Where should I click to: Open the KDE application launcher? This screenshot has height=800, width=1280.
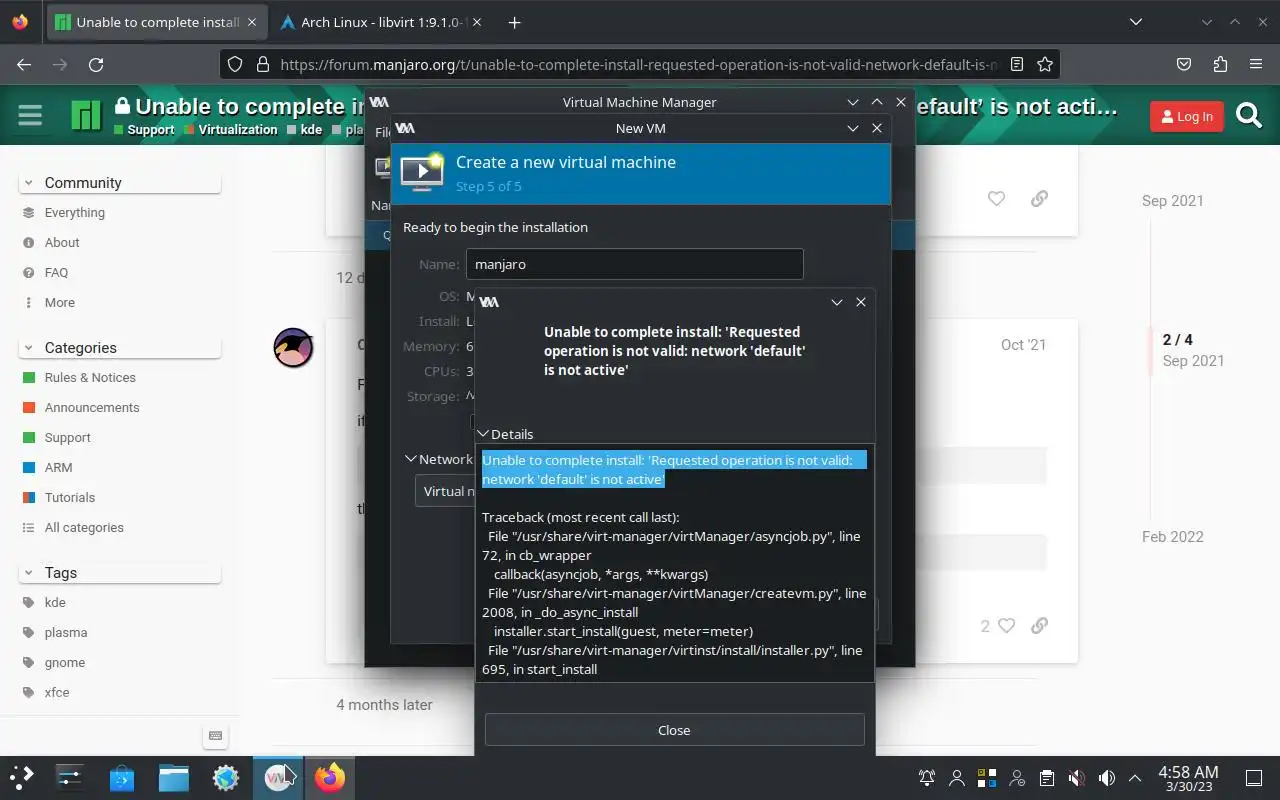22,777
